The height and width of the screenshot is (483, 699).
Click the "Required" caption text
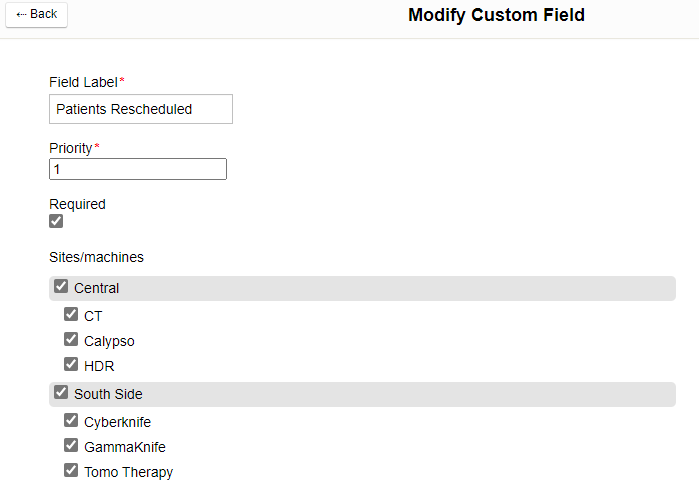77,204
